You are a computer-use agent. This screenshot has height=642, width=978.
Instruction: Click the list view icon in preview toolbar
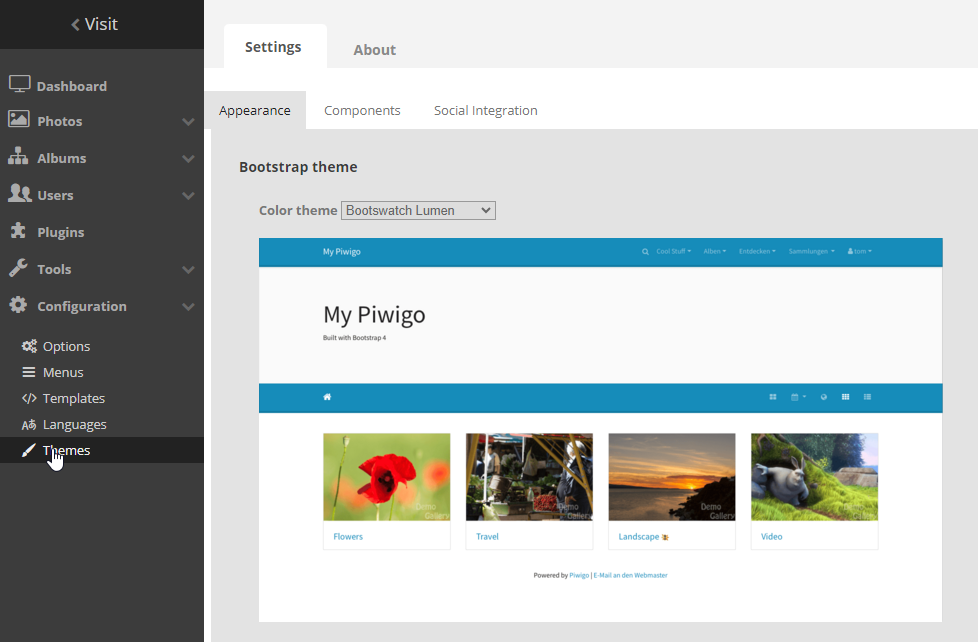pyautogui.click(x=867, y=397)
